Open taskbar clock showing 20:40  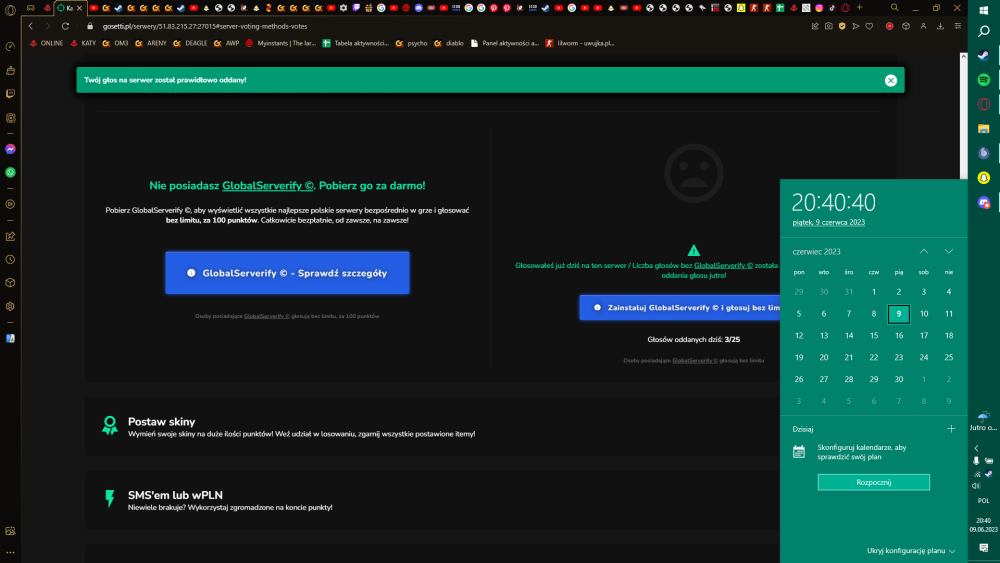pos(983,525)
